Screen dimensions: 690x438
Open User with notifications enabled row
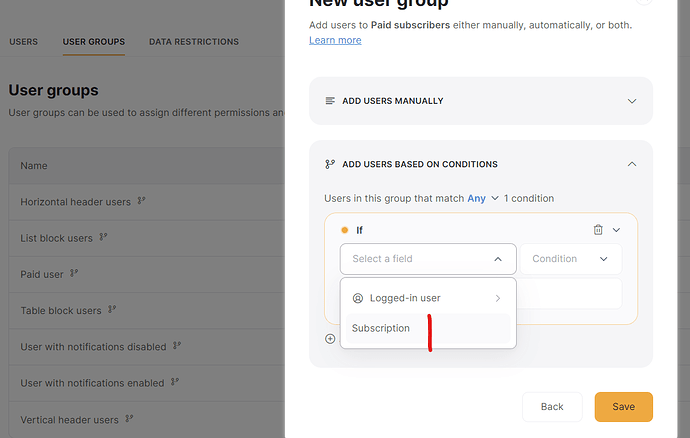(147, 383)
